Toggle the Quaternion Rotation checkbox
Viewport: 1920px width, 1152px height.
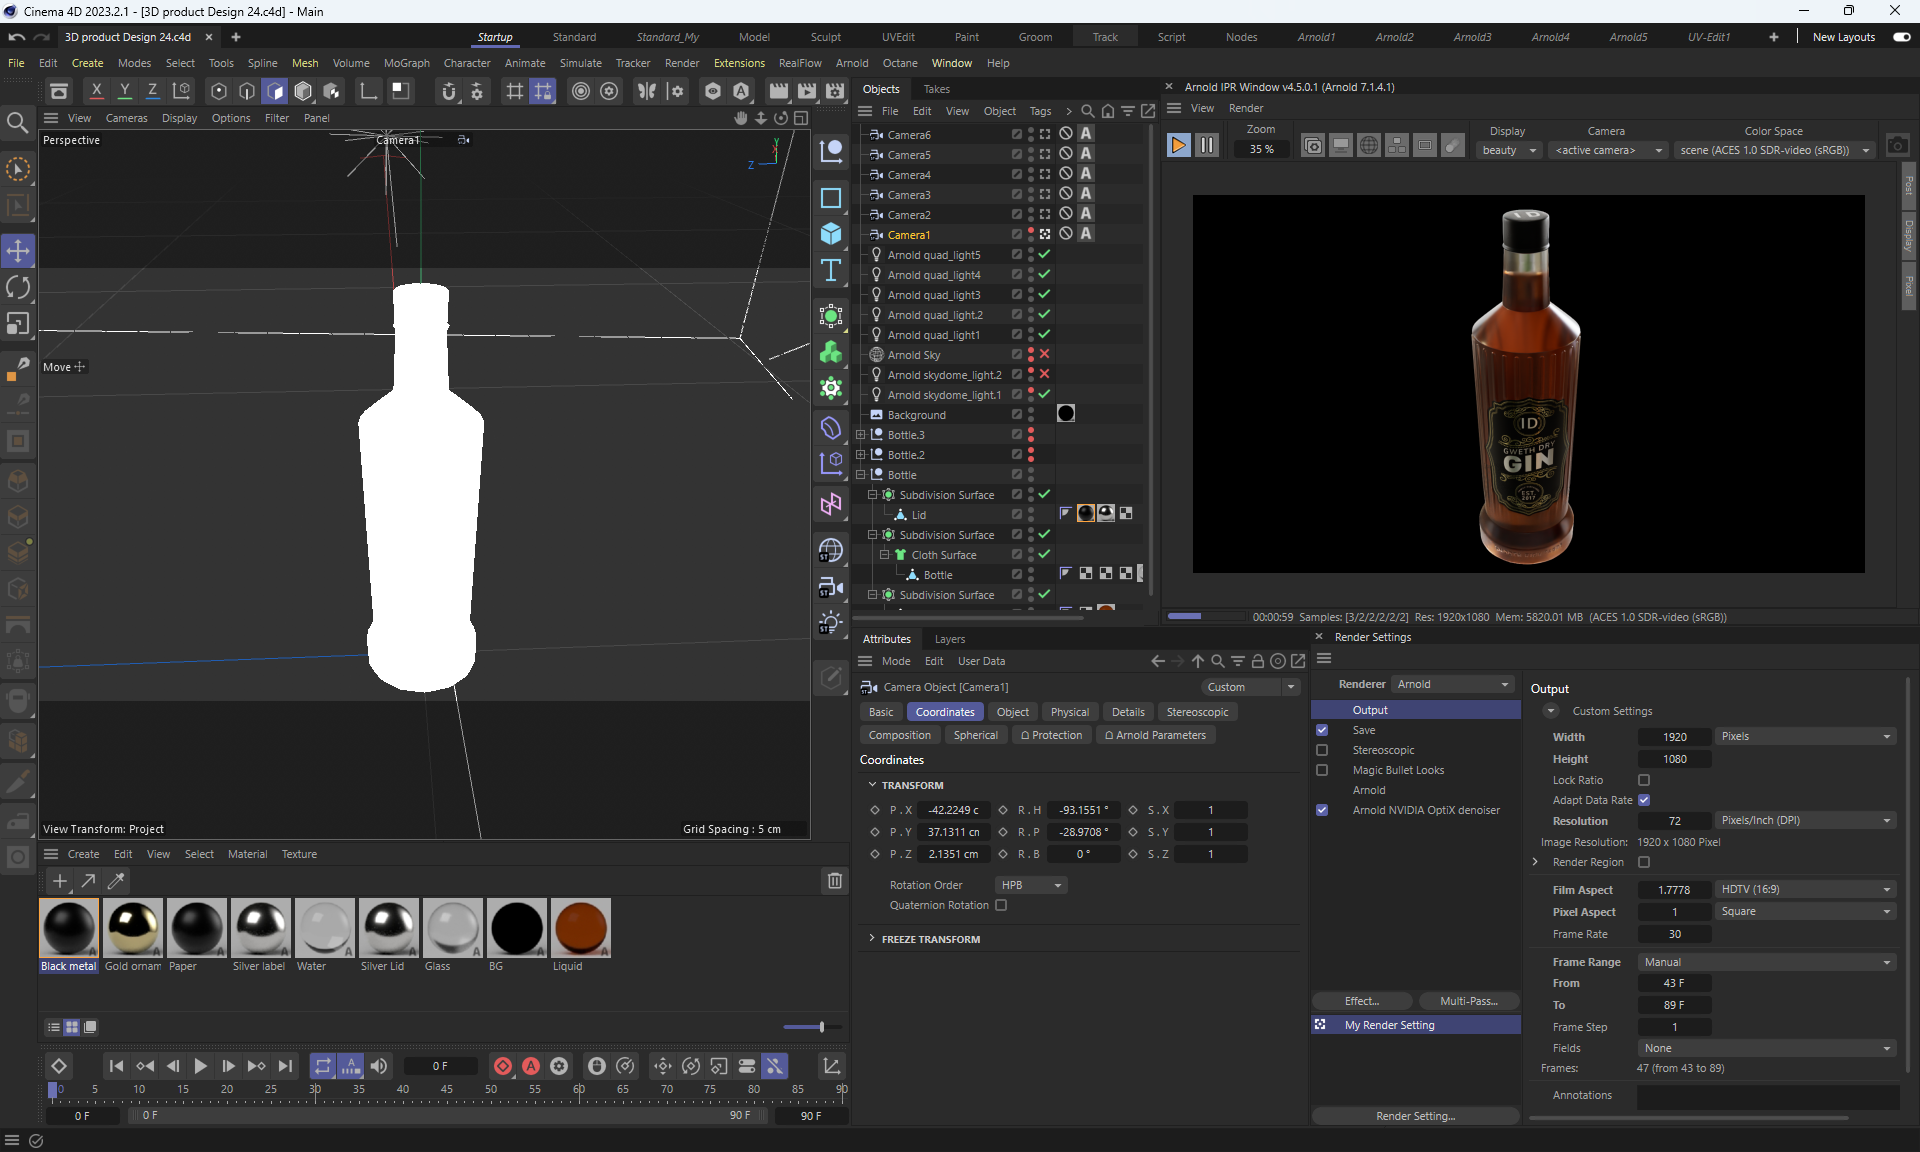pyautogui.click(x=1001, y=905)
